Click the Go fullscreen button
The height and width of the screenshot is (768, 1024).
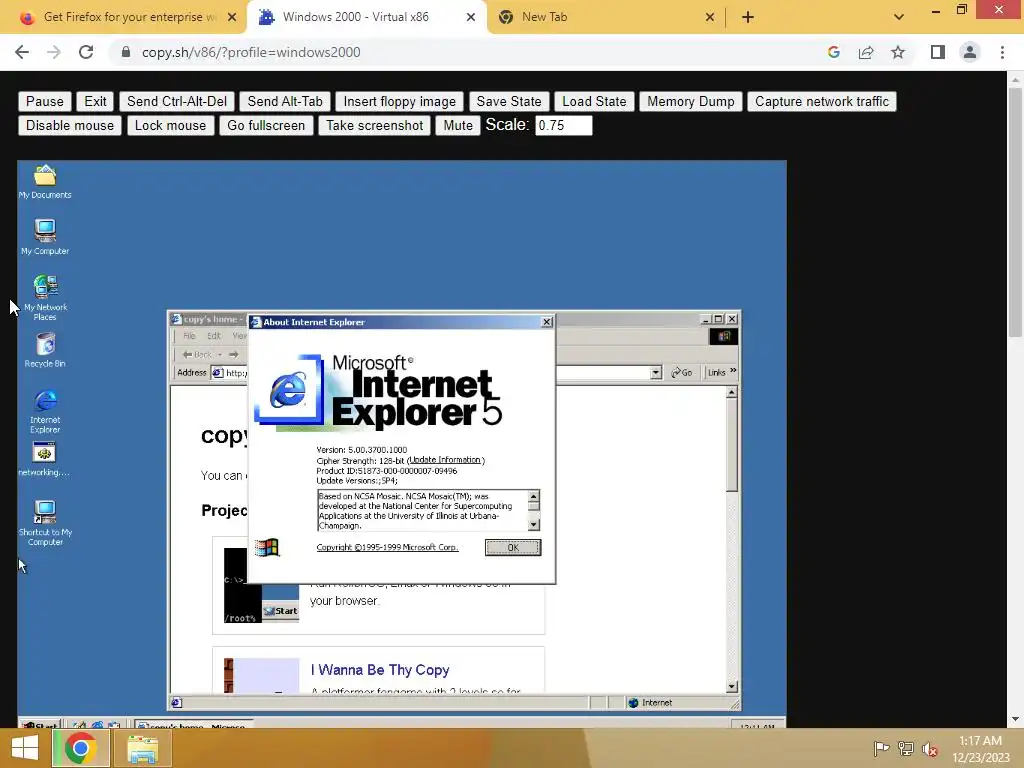pos(266,125)
